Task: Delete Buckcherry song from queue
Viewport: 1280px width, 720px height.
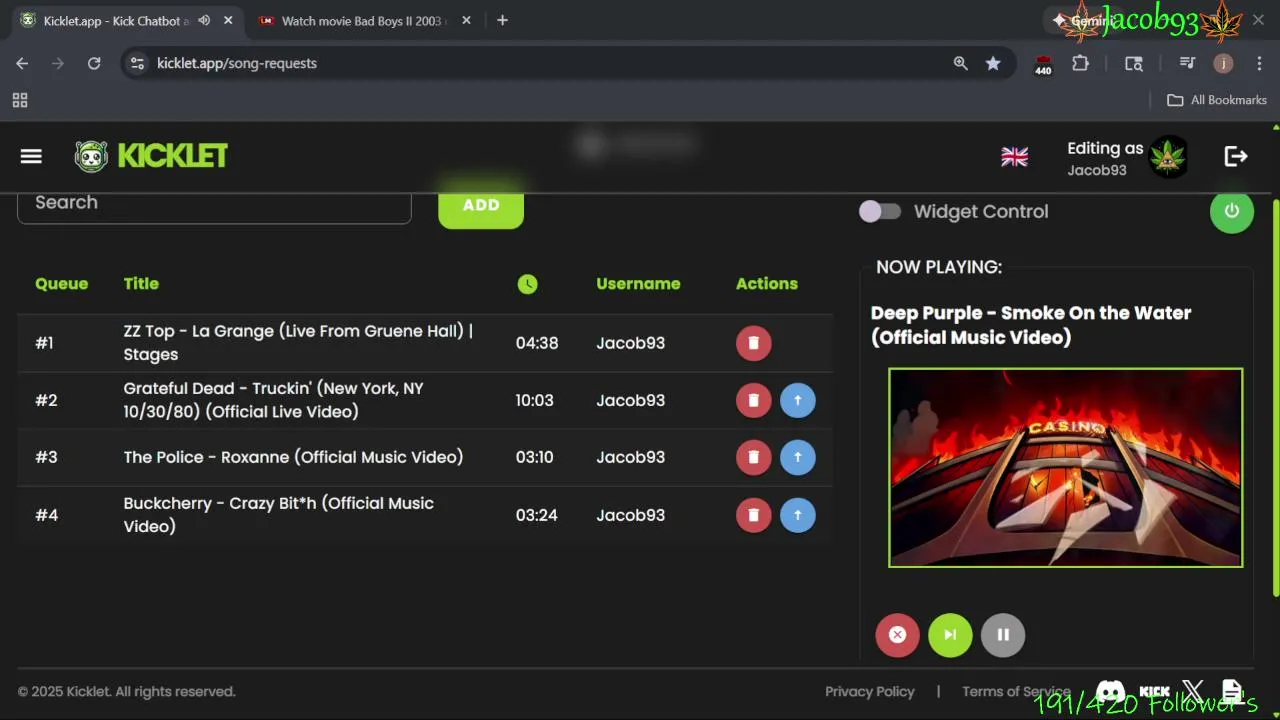Action: [754, 515]
